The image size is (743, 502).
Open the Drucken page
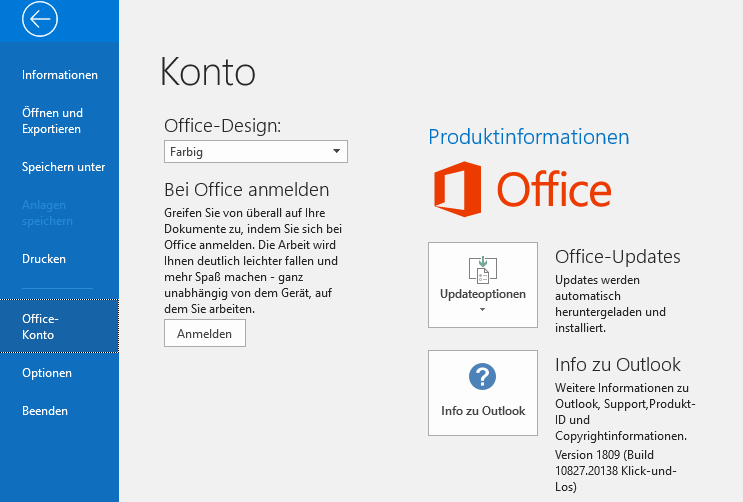pos(44,259)
